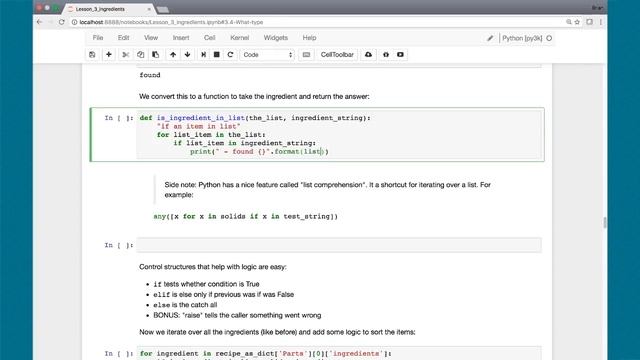This screenshot has height=360, width=640.
Task: Click 'Control structures that help with logic' text
Action: point(213,267)
